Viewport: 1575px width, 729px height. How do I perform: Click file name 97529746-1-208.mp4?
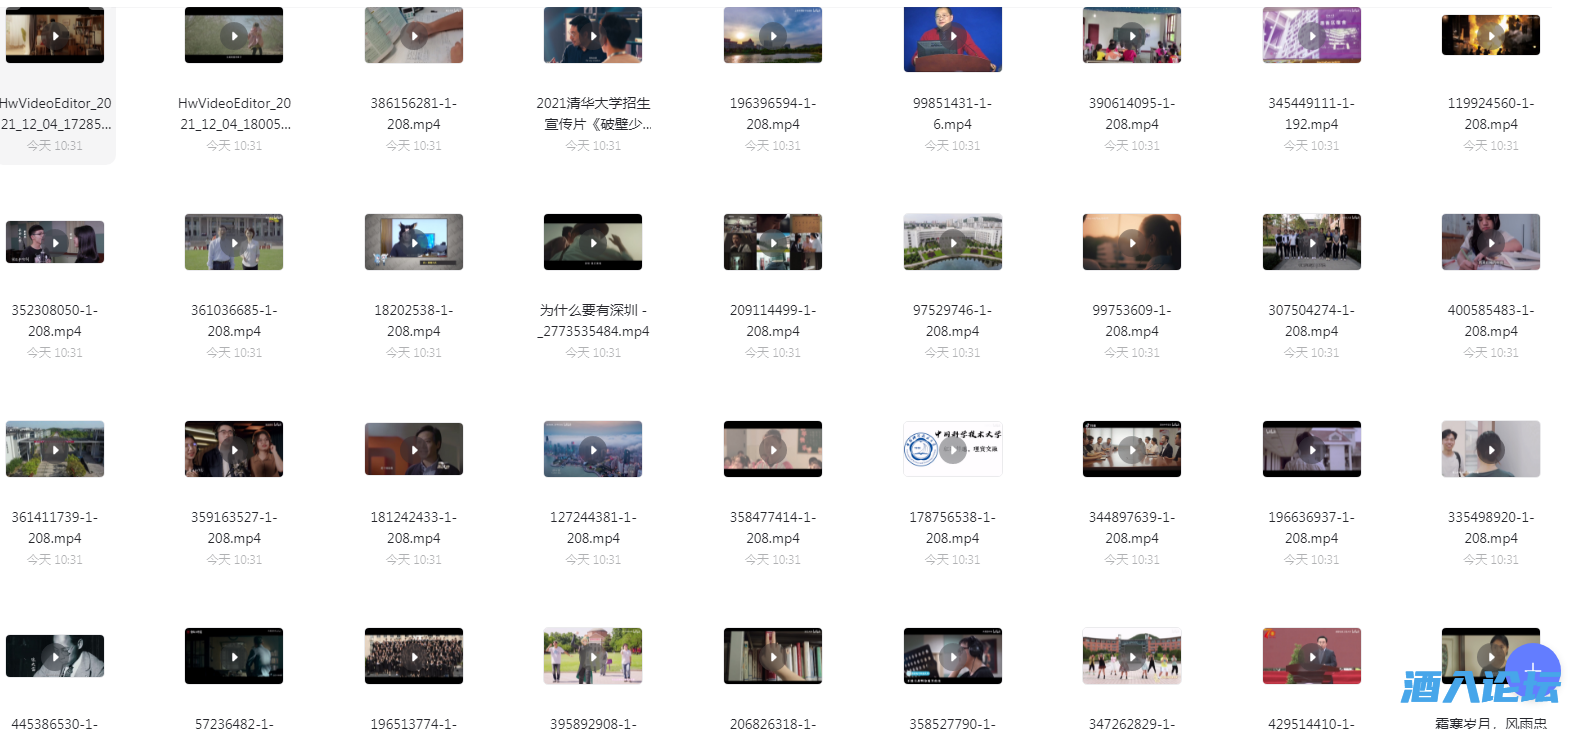tap(953, 320)
